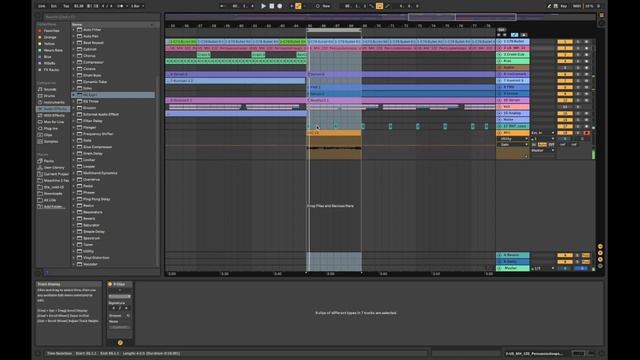Screen dimensions: 640x360
Task: Select the Yellow collection
Action: point(49,44)
